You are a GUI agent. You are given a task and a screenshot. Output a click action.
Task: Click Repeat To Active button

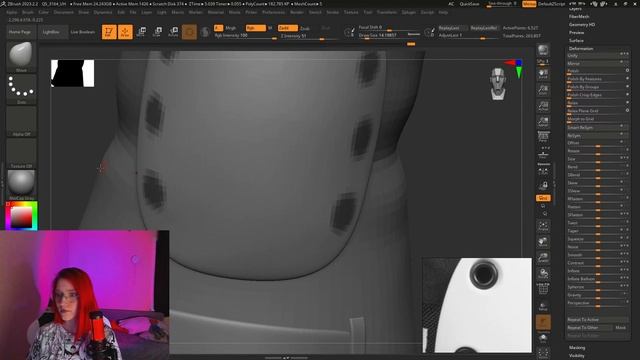tap(598, 320)
